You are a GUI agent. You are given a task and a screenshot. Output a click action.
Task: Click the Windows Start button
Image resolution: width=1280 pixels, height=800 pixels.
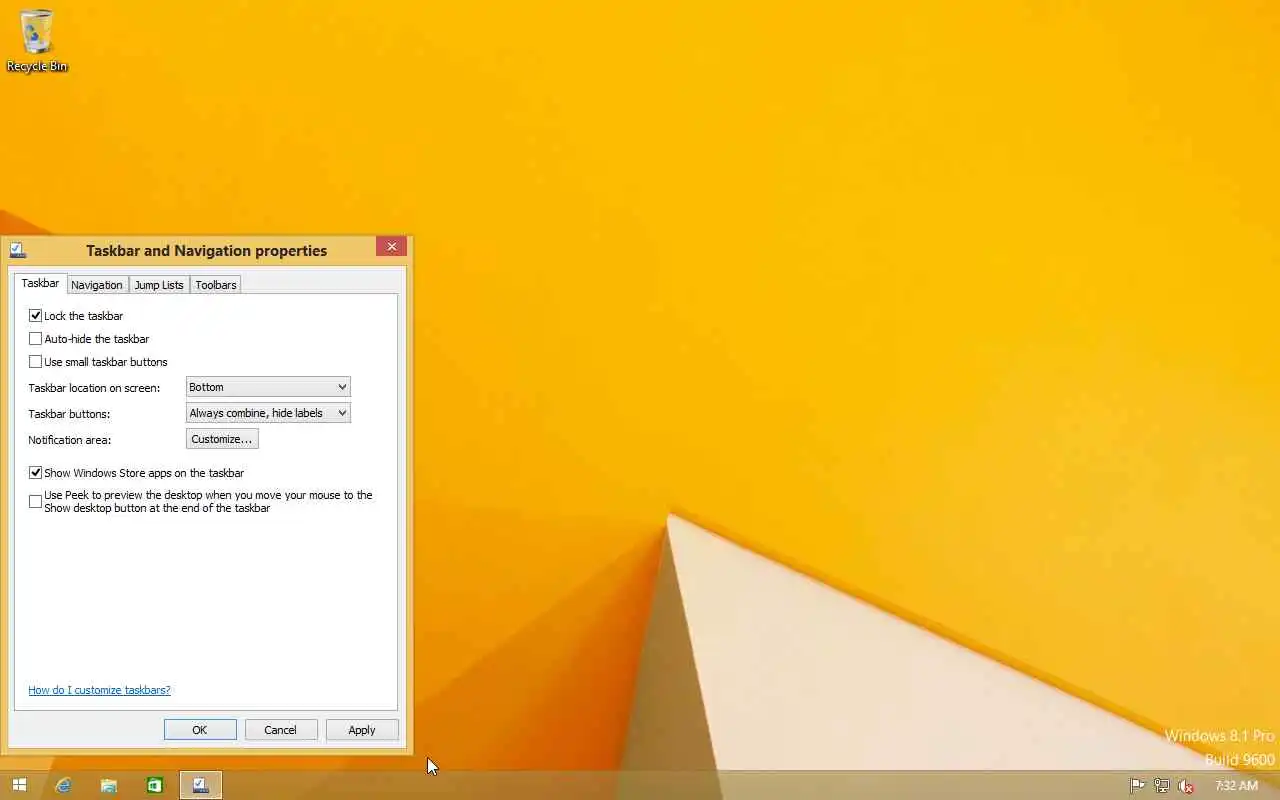[x=18, y=785]
